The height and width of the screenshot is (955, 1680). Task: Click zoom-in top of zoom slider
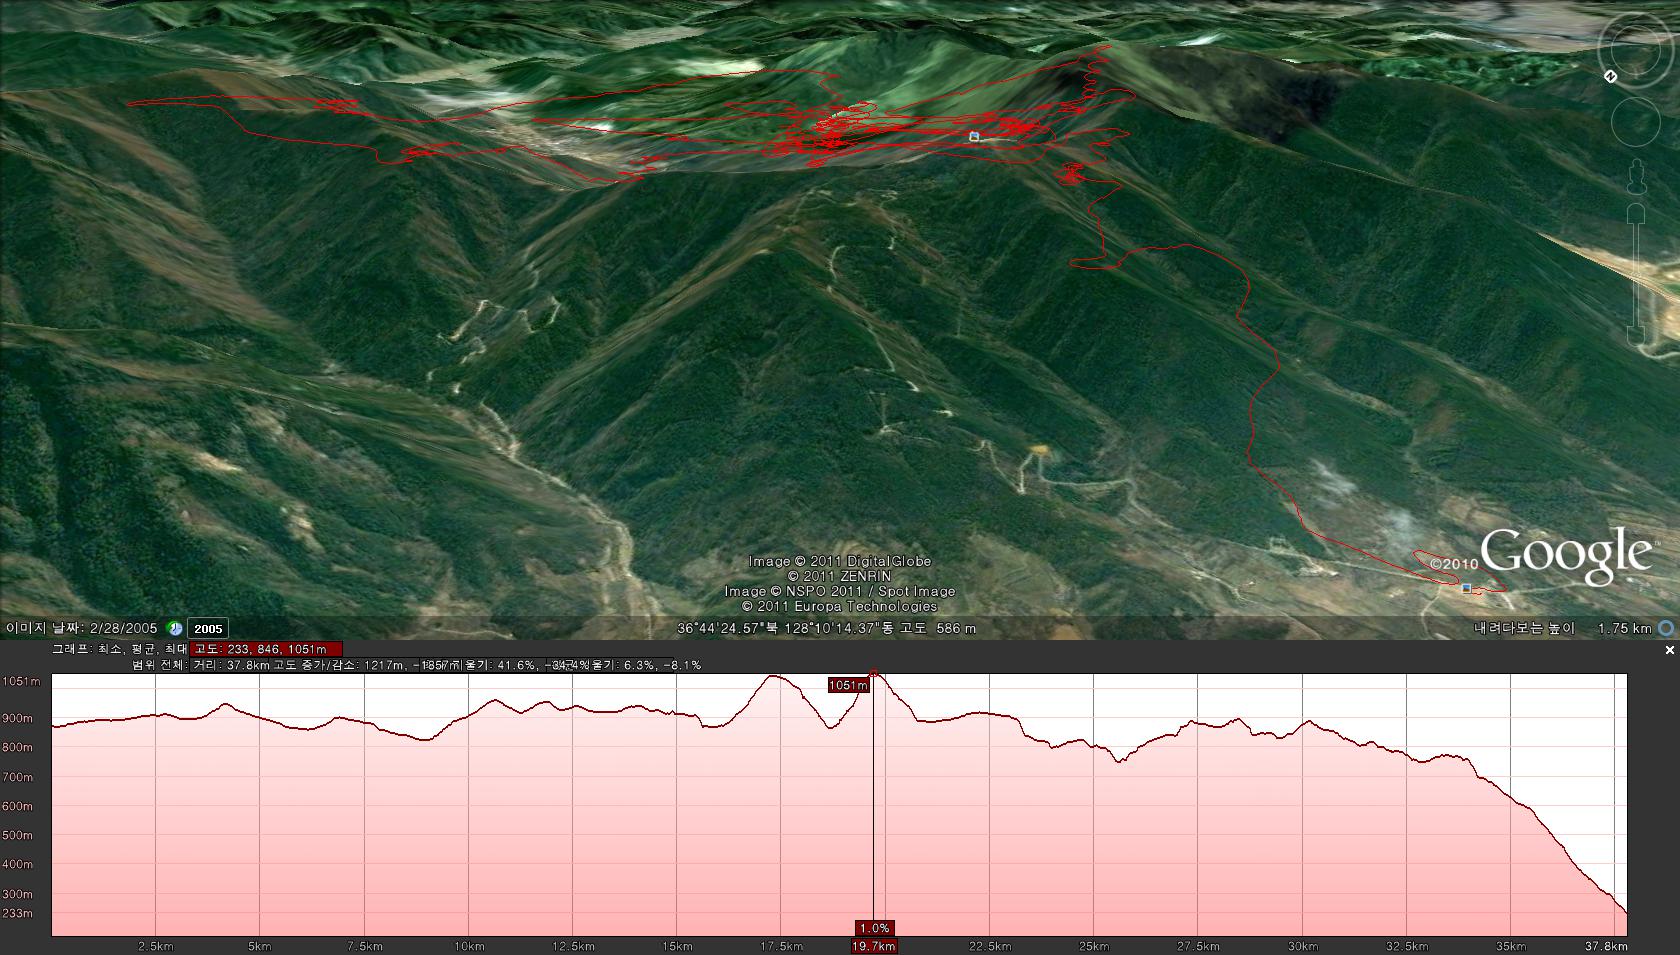1638,213
